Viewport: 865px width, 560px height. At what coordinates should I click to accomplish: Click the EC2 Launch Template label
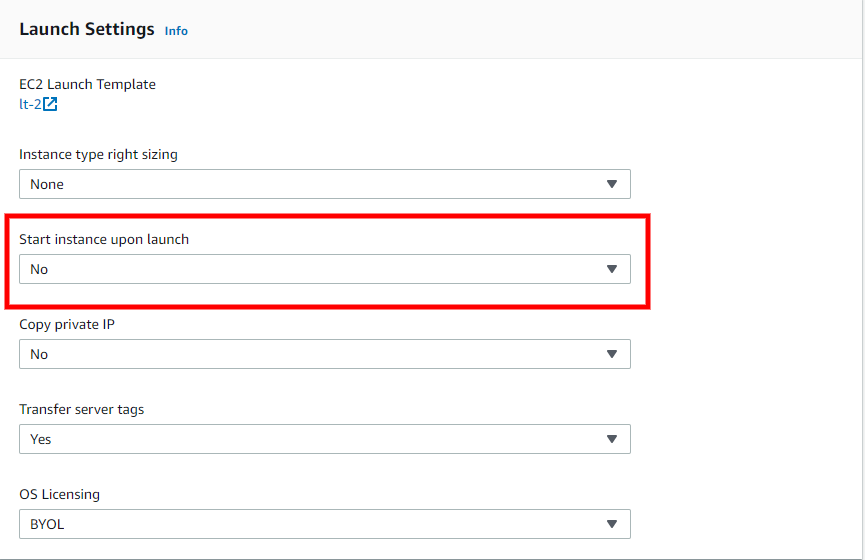coord(87,84)
